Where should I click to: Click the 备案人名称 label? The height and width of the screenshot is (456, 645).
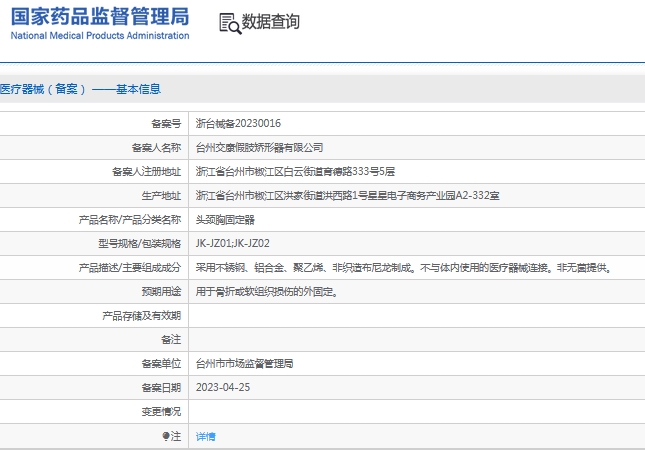pos(156,147)
